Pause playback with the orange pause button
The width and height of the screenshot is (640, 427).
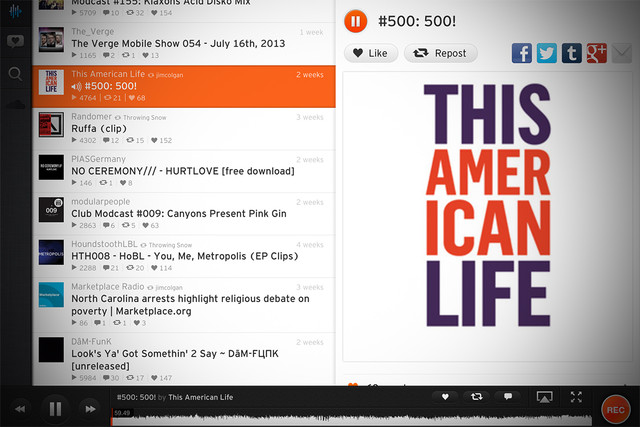pos(356,21)
